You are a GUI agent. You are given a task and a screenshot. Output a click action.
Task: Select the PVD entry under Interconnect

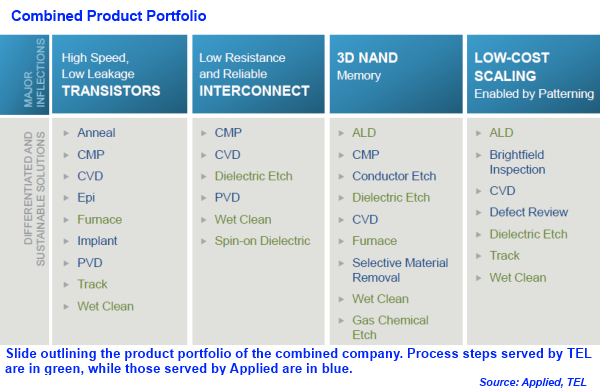click(227, 198)
